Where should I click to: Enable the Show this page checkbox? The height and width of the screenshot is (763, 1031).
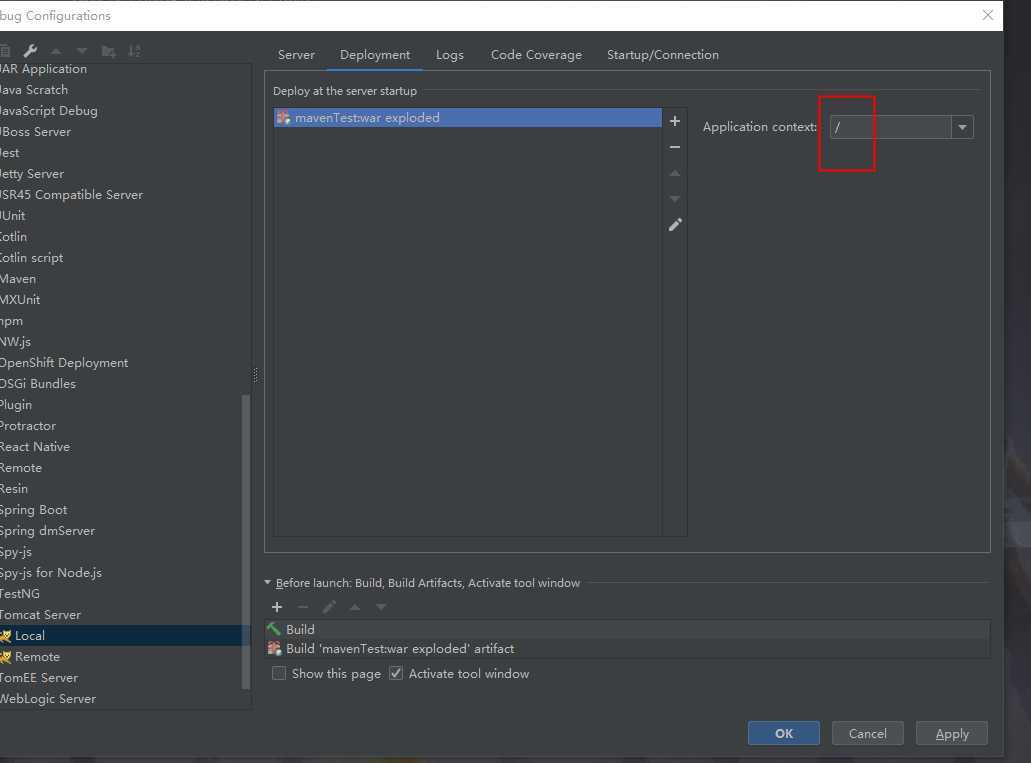click(x=279, y=674)
